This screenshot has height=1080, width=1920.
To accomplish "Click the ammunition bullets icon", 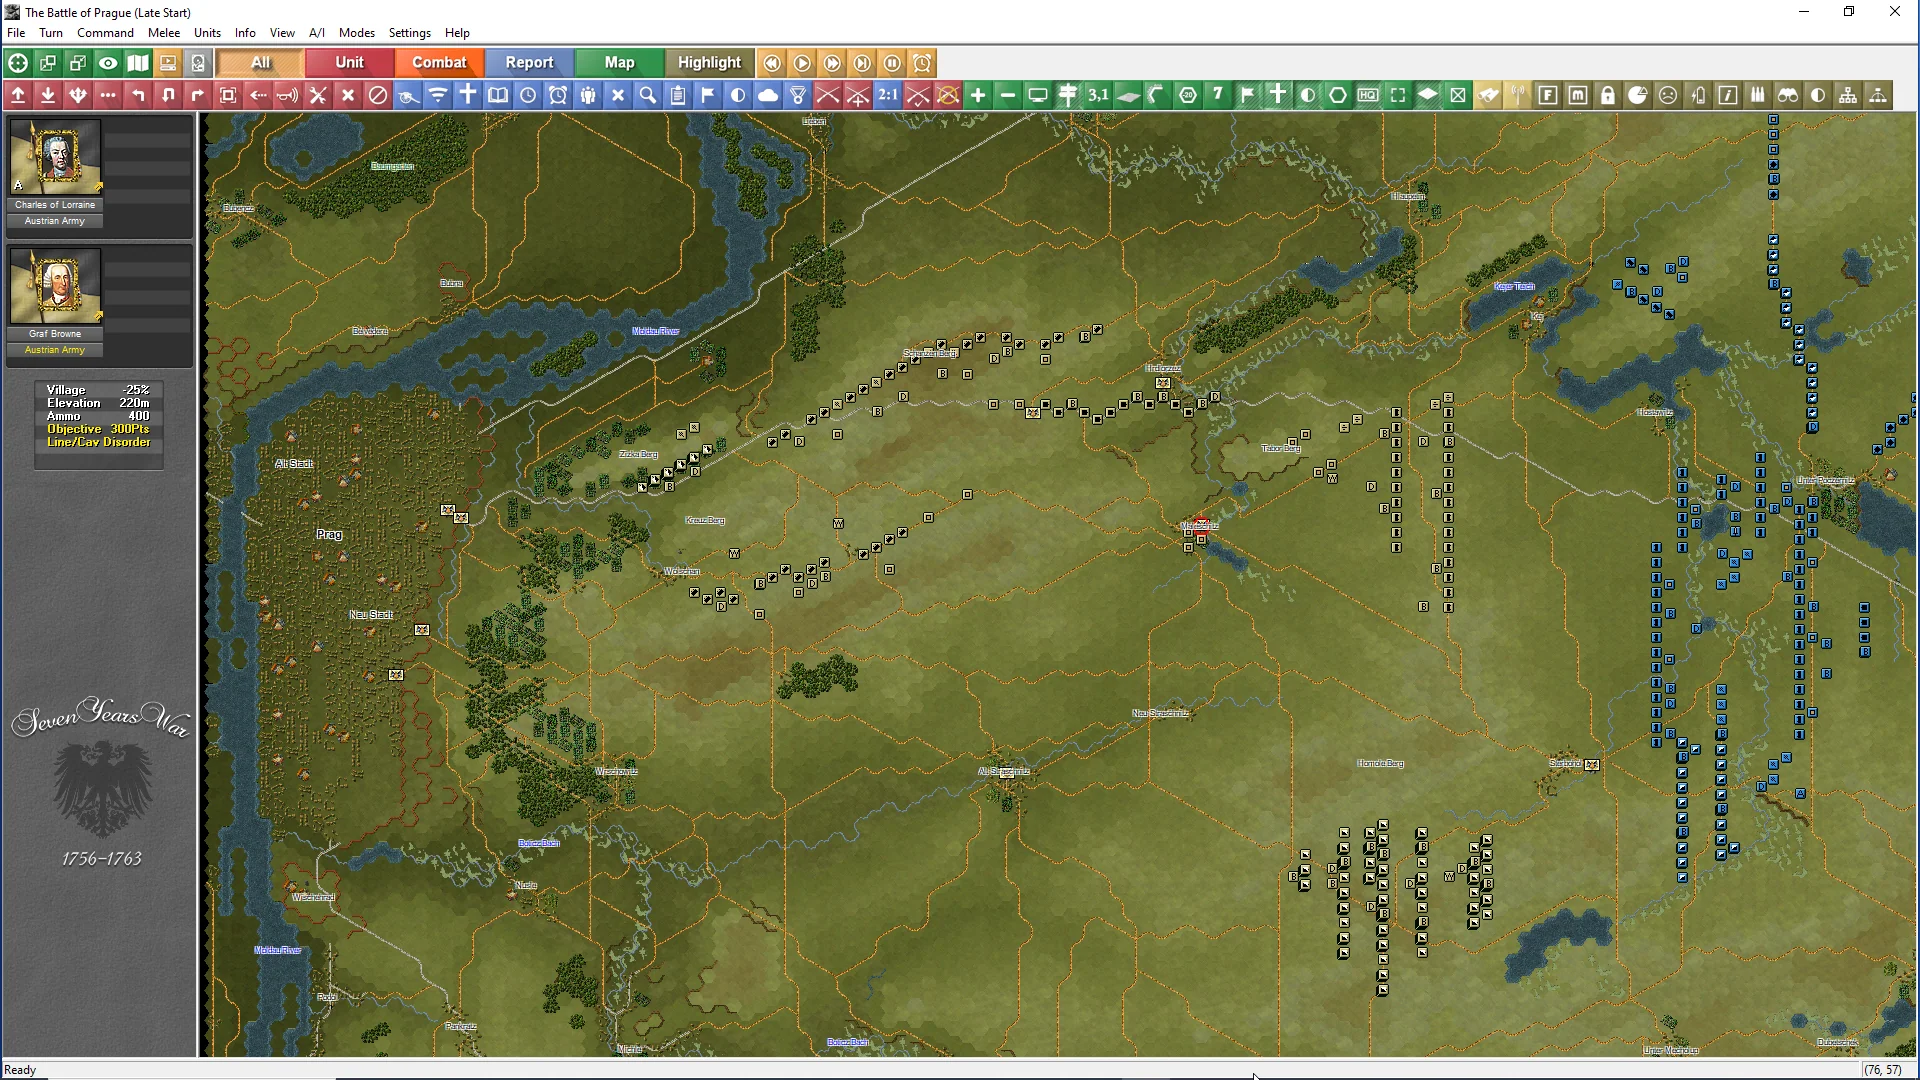I will [x=1758, y=95].
